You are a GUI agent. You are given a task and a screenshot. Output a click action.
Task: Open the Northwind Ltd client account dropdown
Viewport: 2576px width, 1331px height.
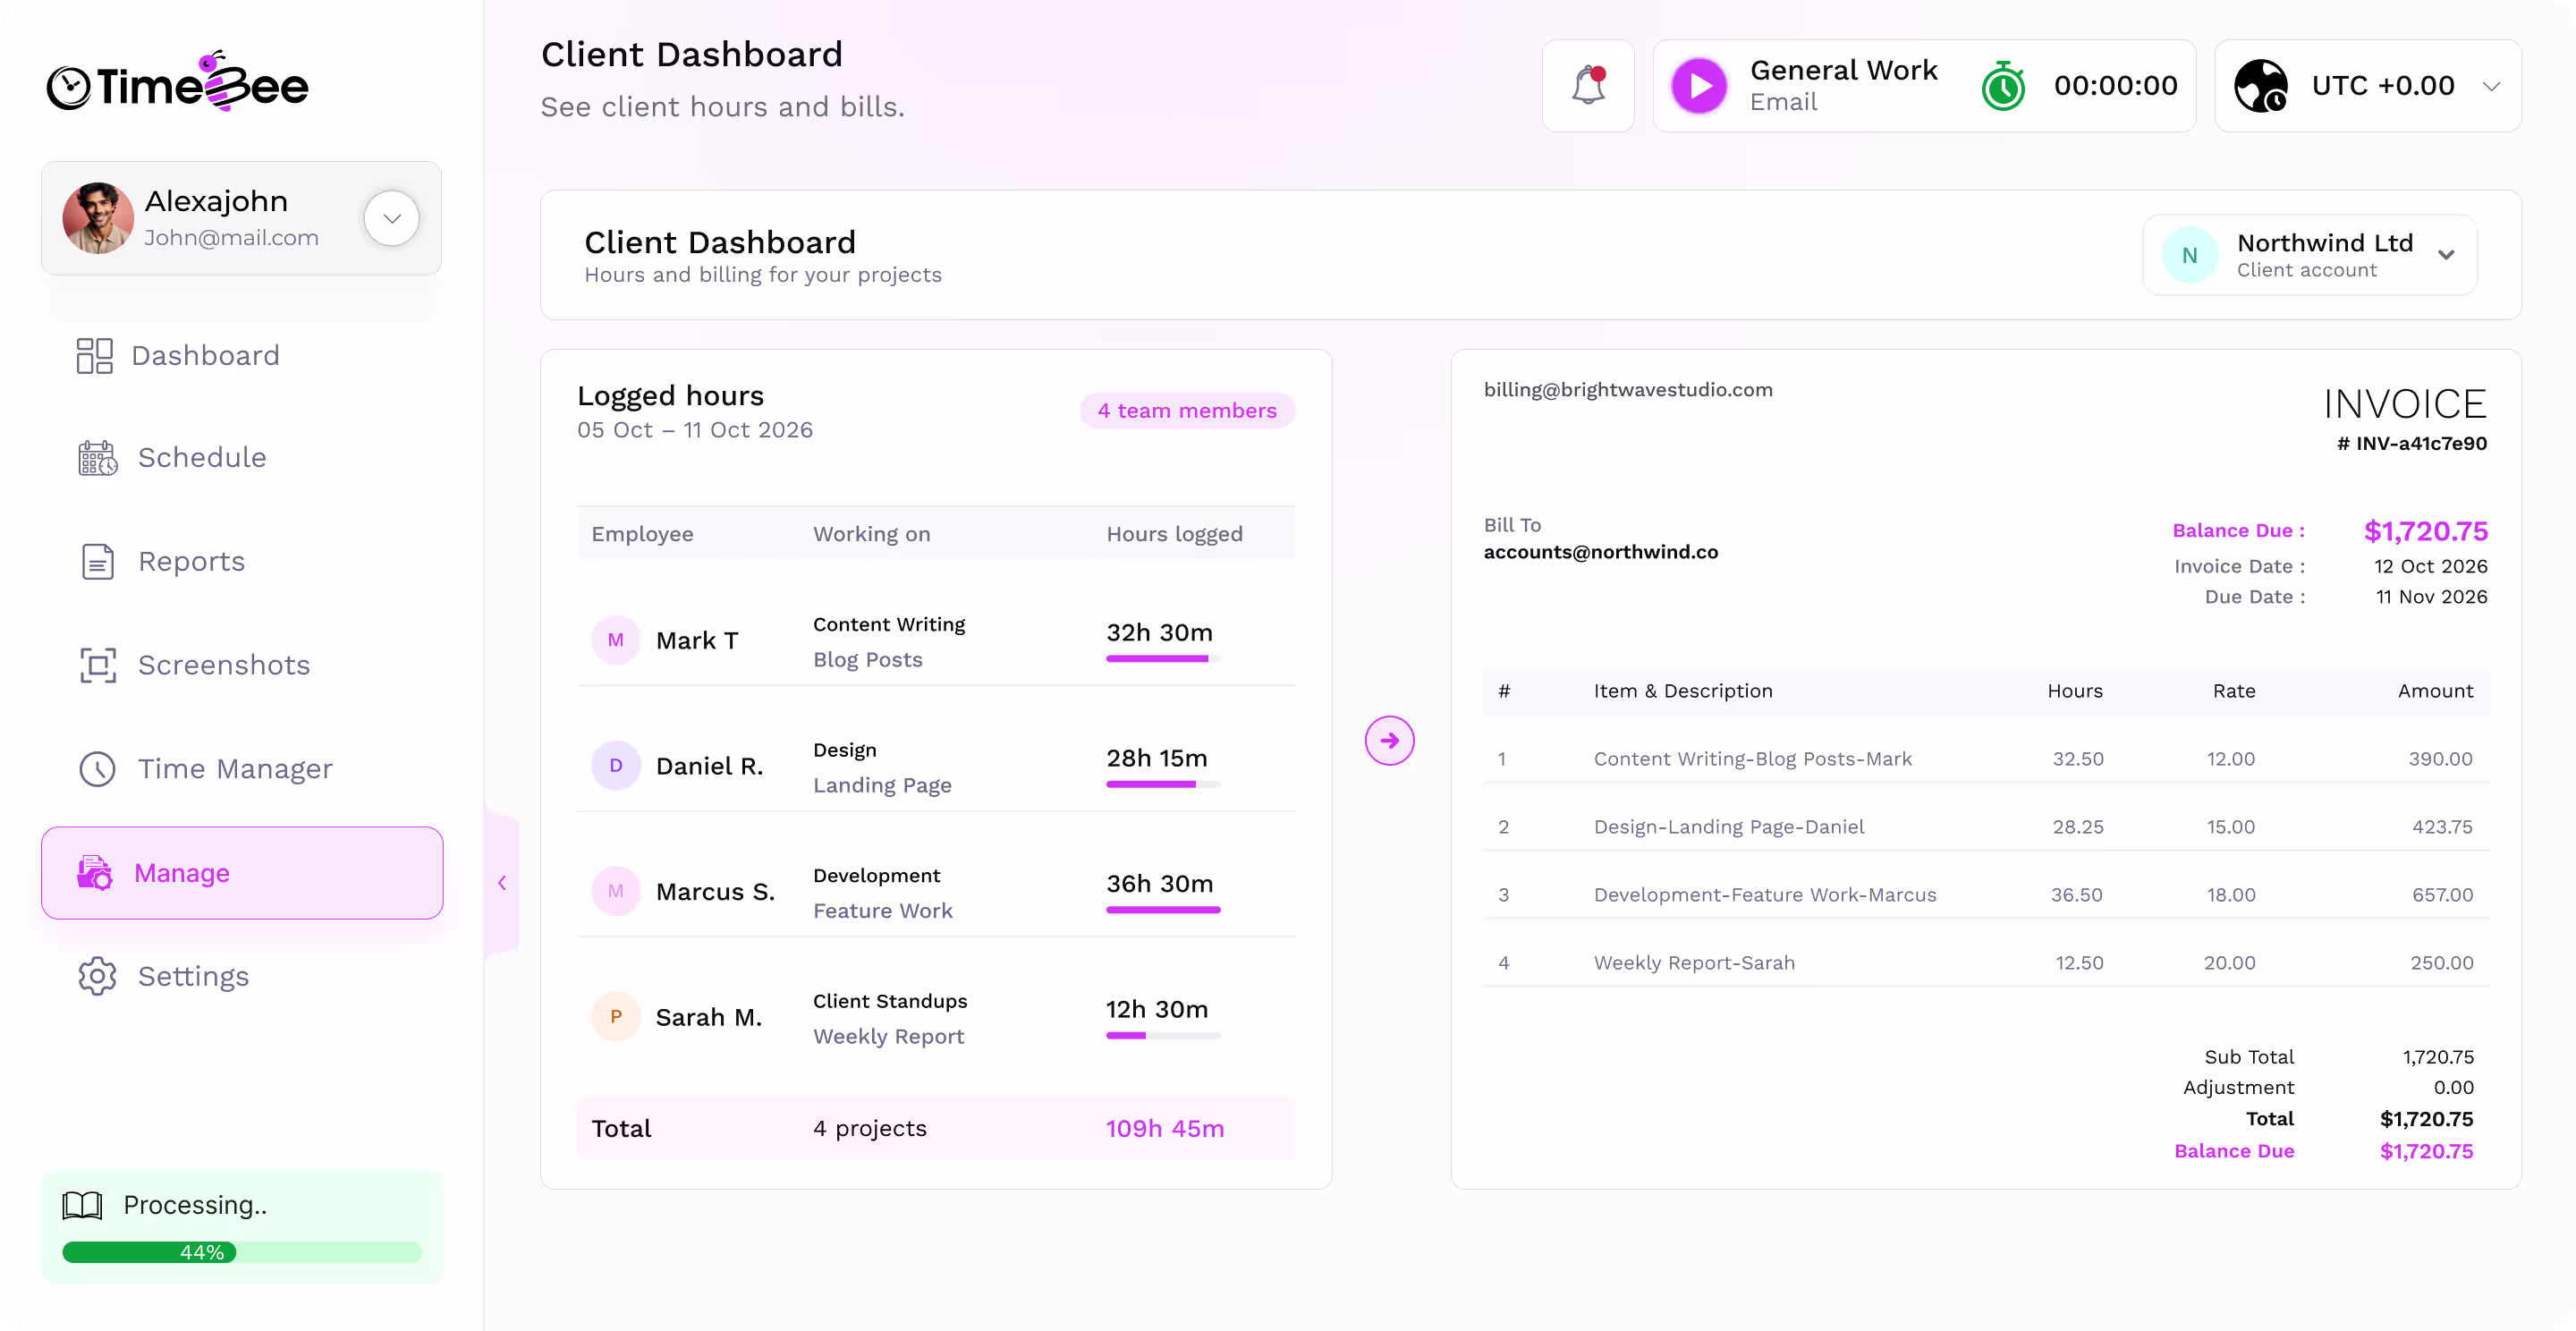[x=2310, y=256]
